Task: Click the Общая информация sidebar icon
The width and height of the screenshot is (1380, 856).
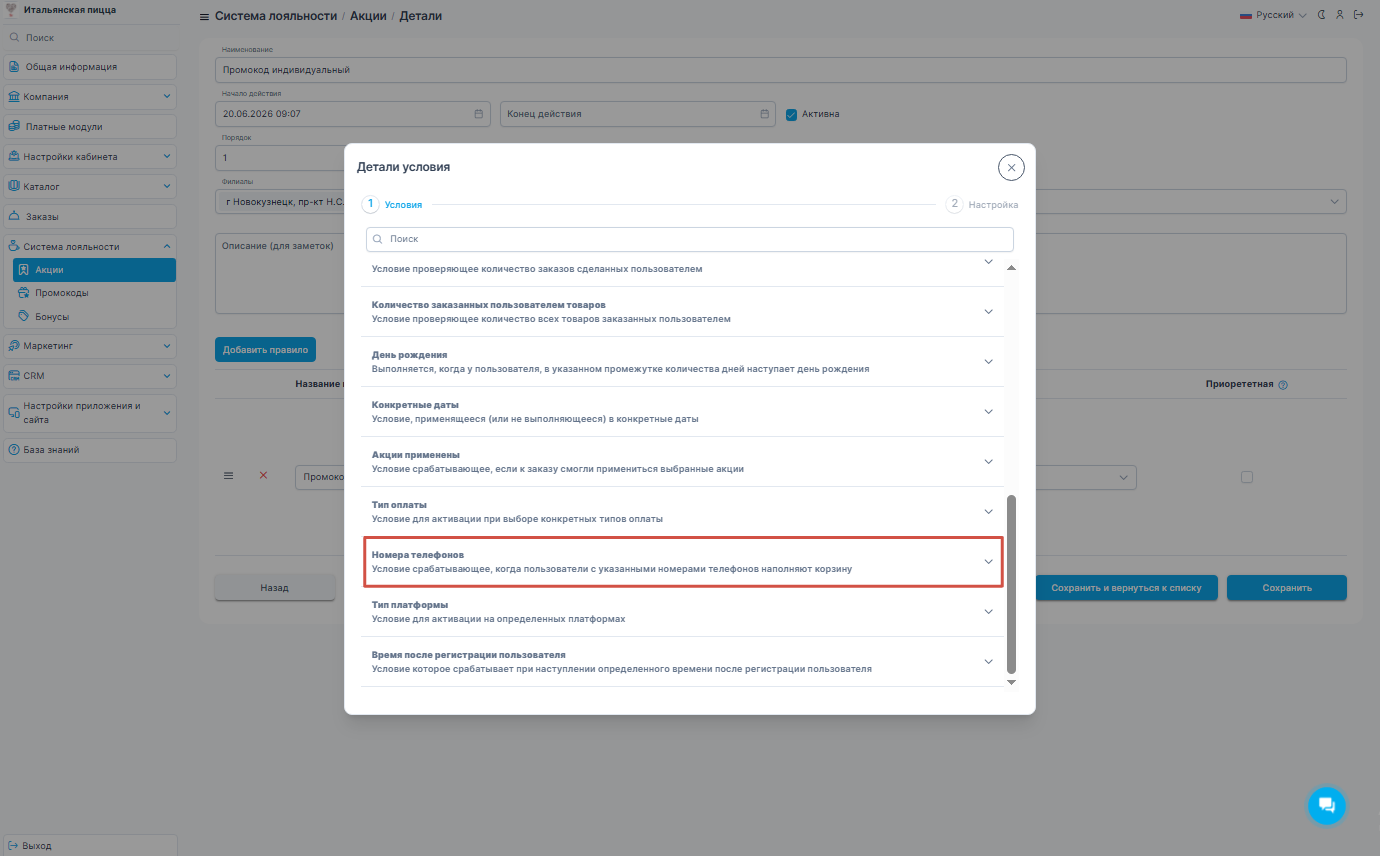Action: click(15, 67)
